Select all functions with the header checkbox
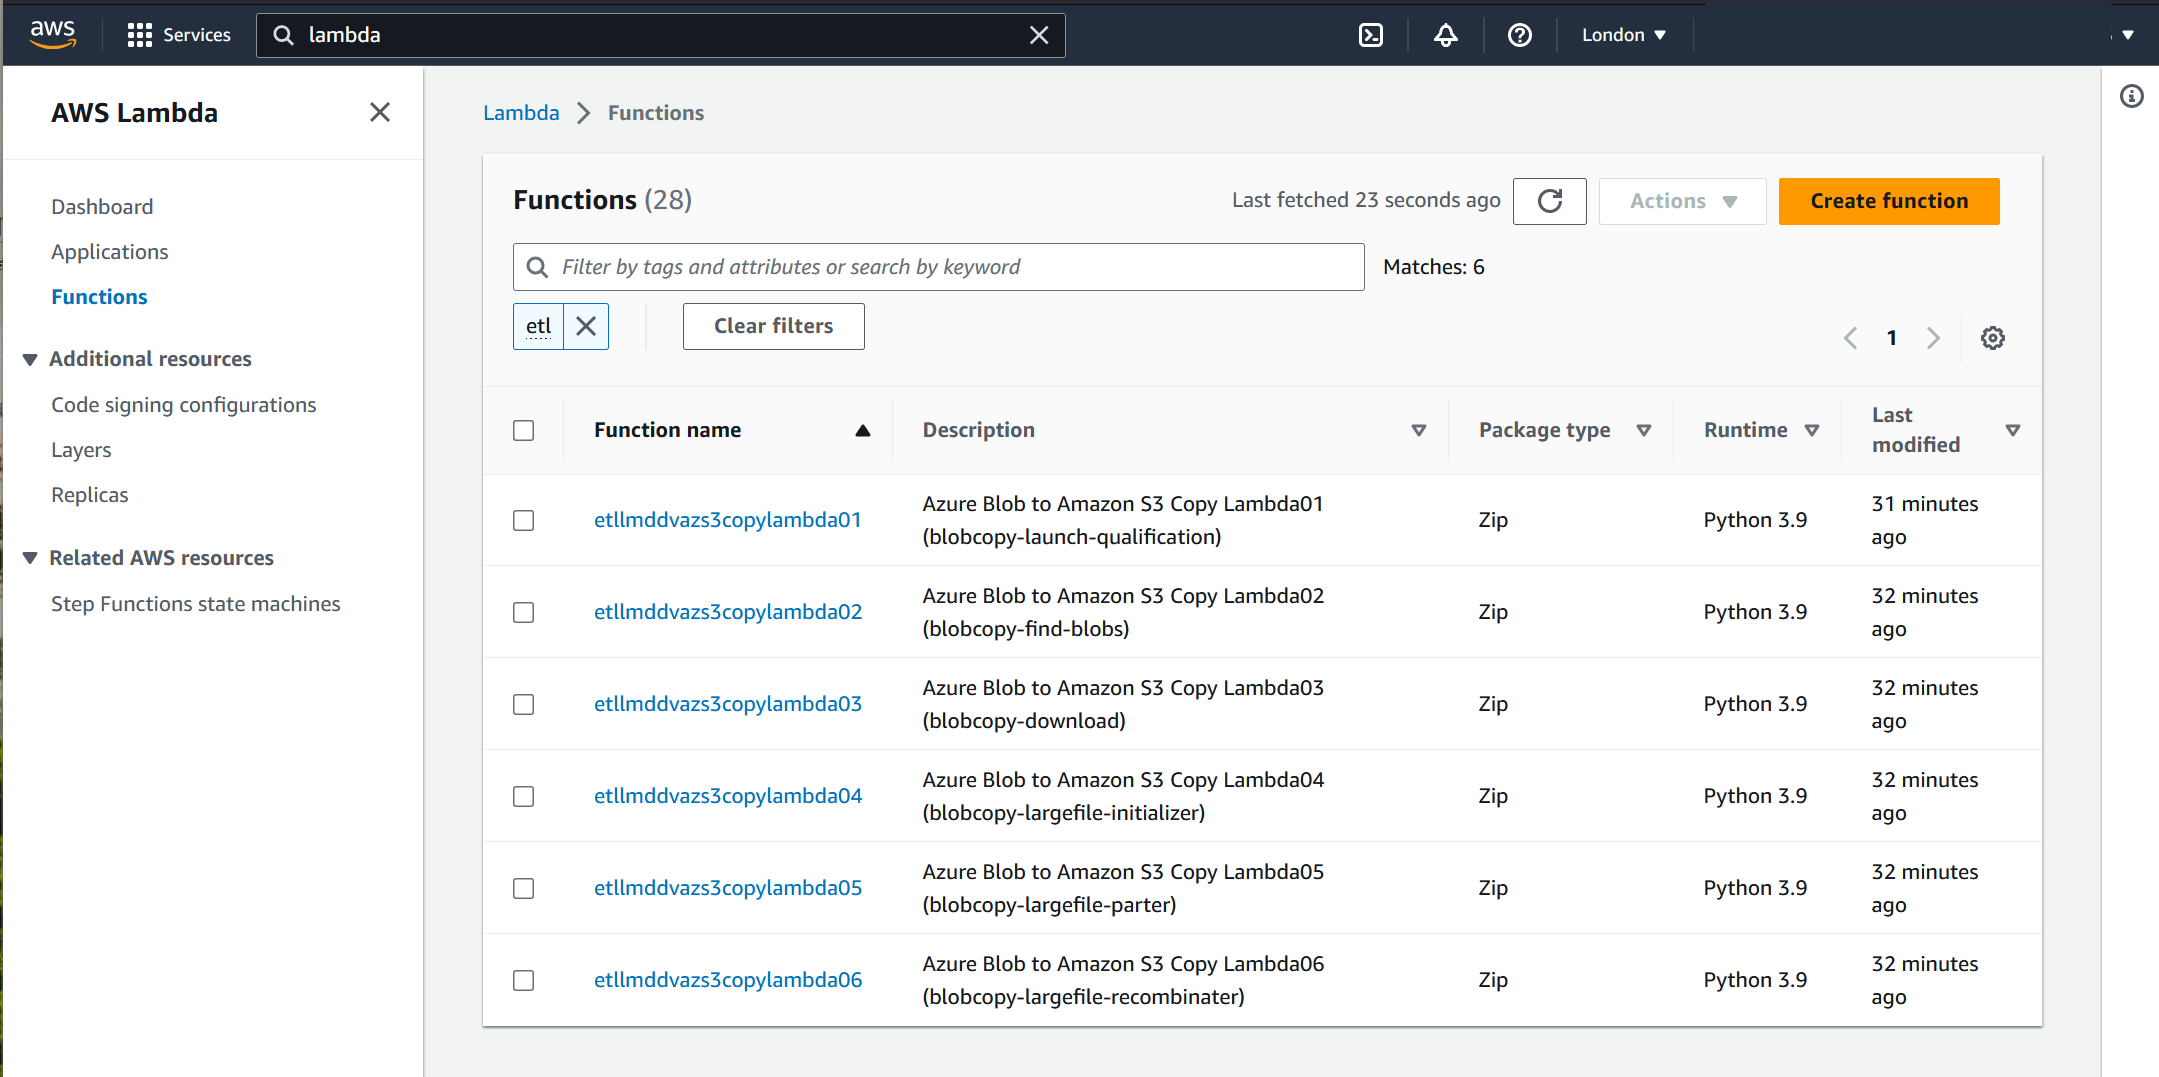 click(x=524, y=430)
